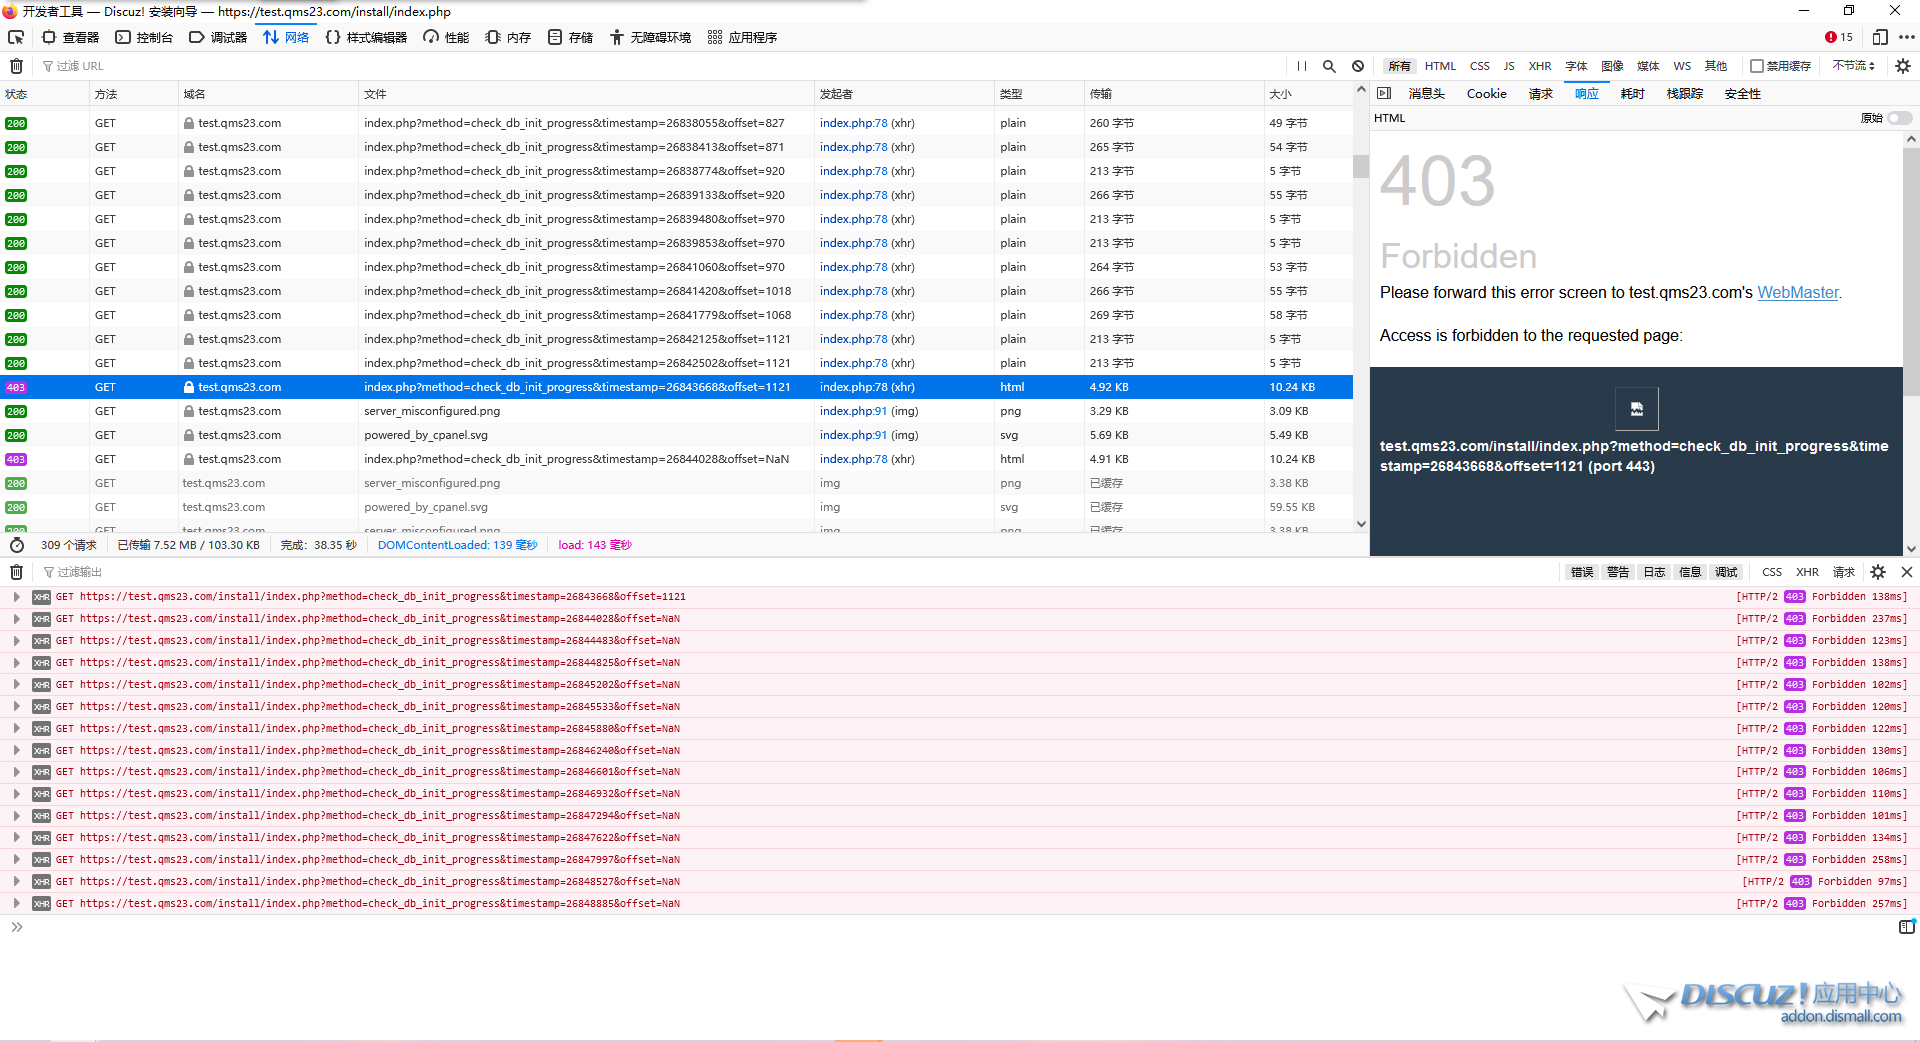Open the Storage (存储) panel
This screenshot has width=1920, height=1042.
pos(570,37)
